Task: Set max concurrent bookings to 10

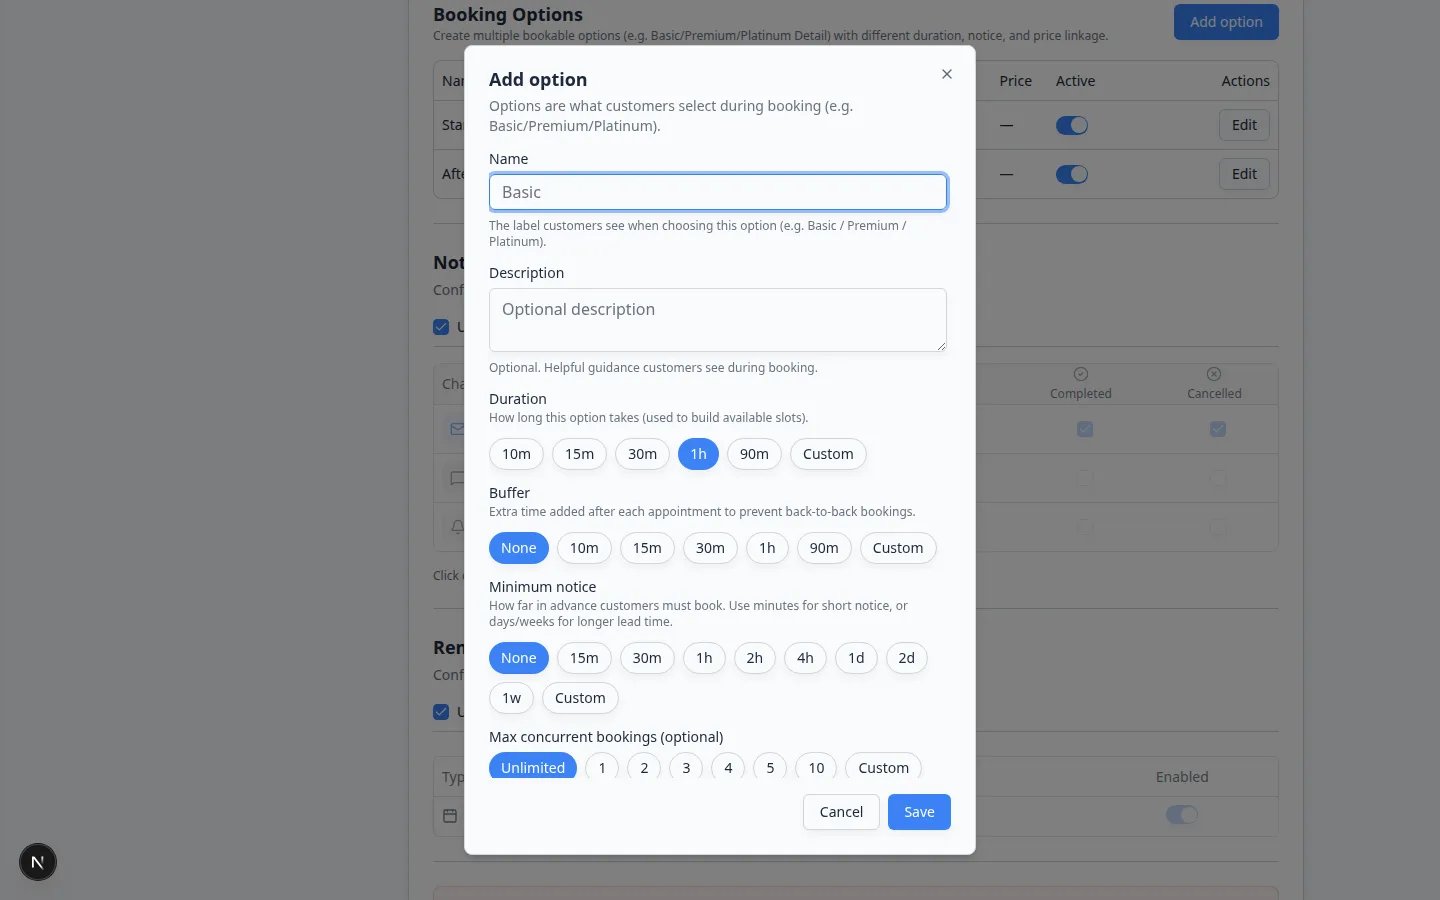Action: click(816, 766)
